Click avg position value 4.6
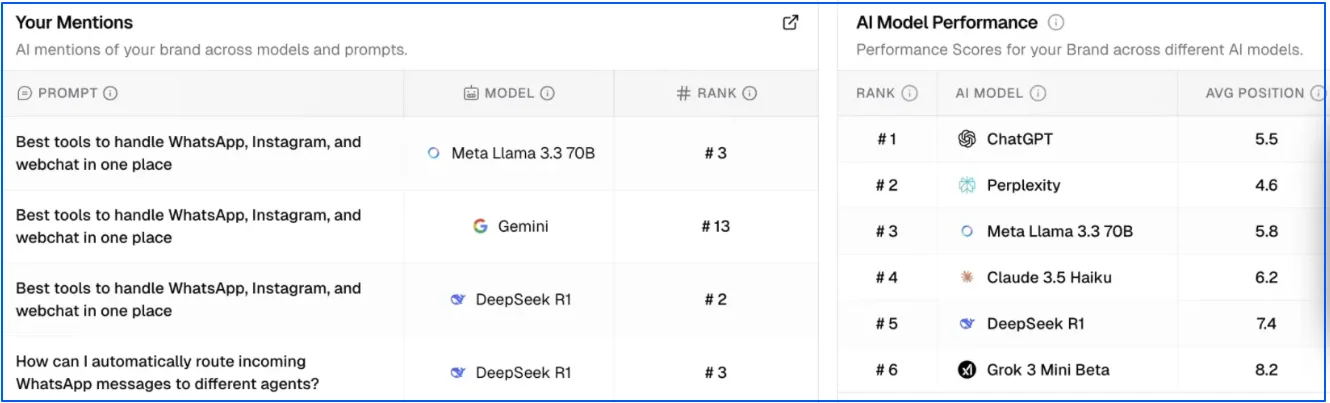The image size is (1330, 403). tap(1266, 185)
